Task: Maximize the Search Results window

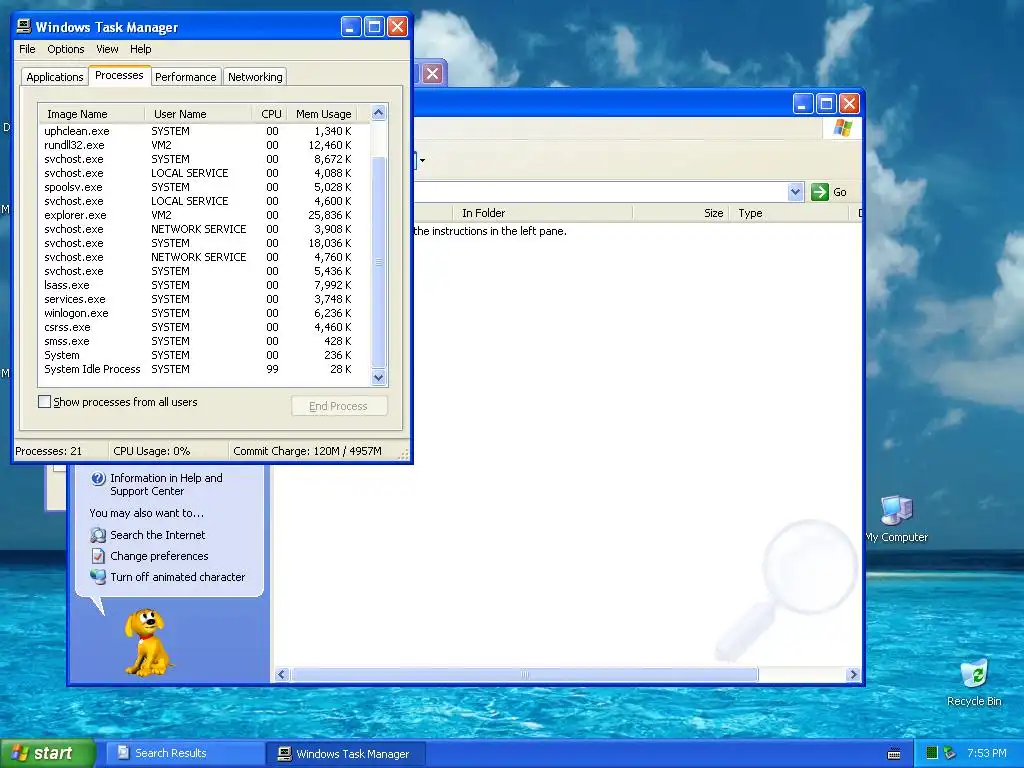Action: click(826, 103)
